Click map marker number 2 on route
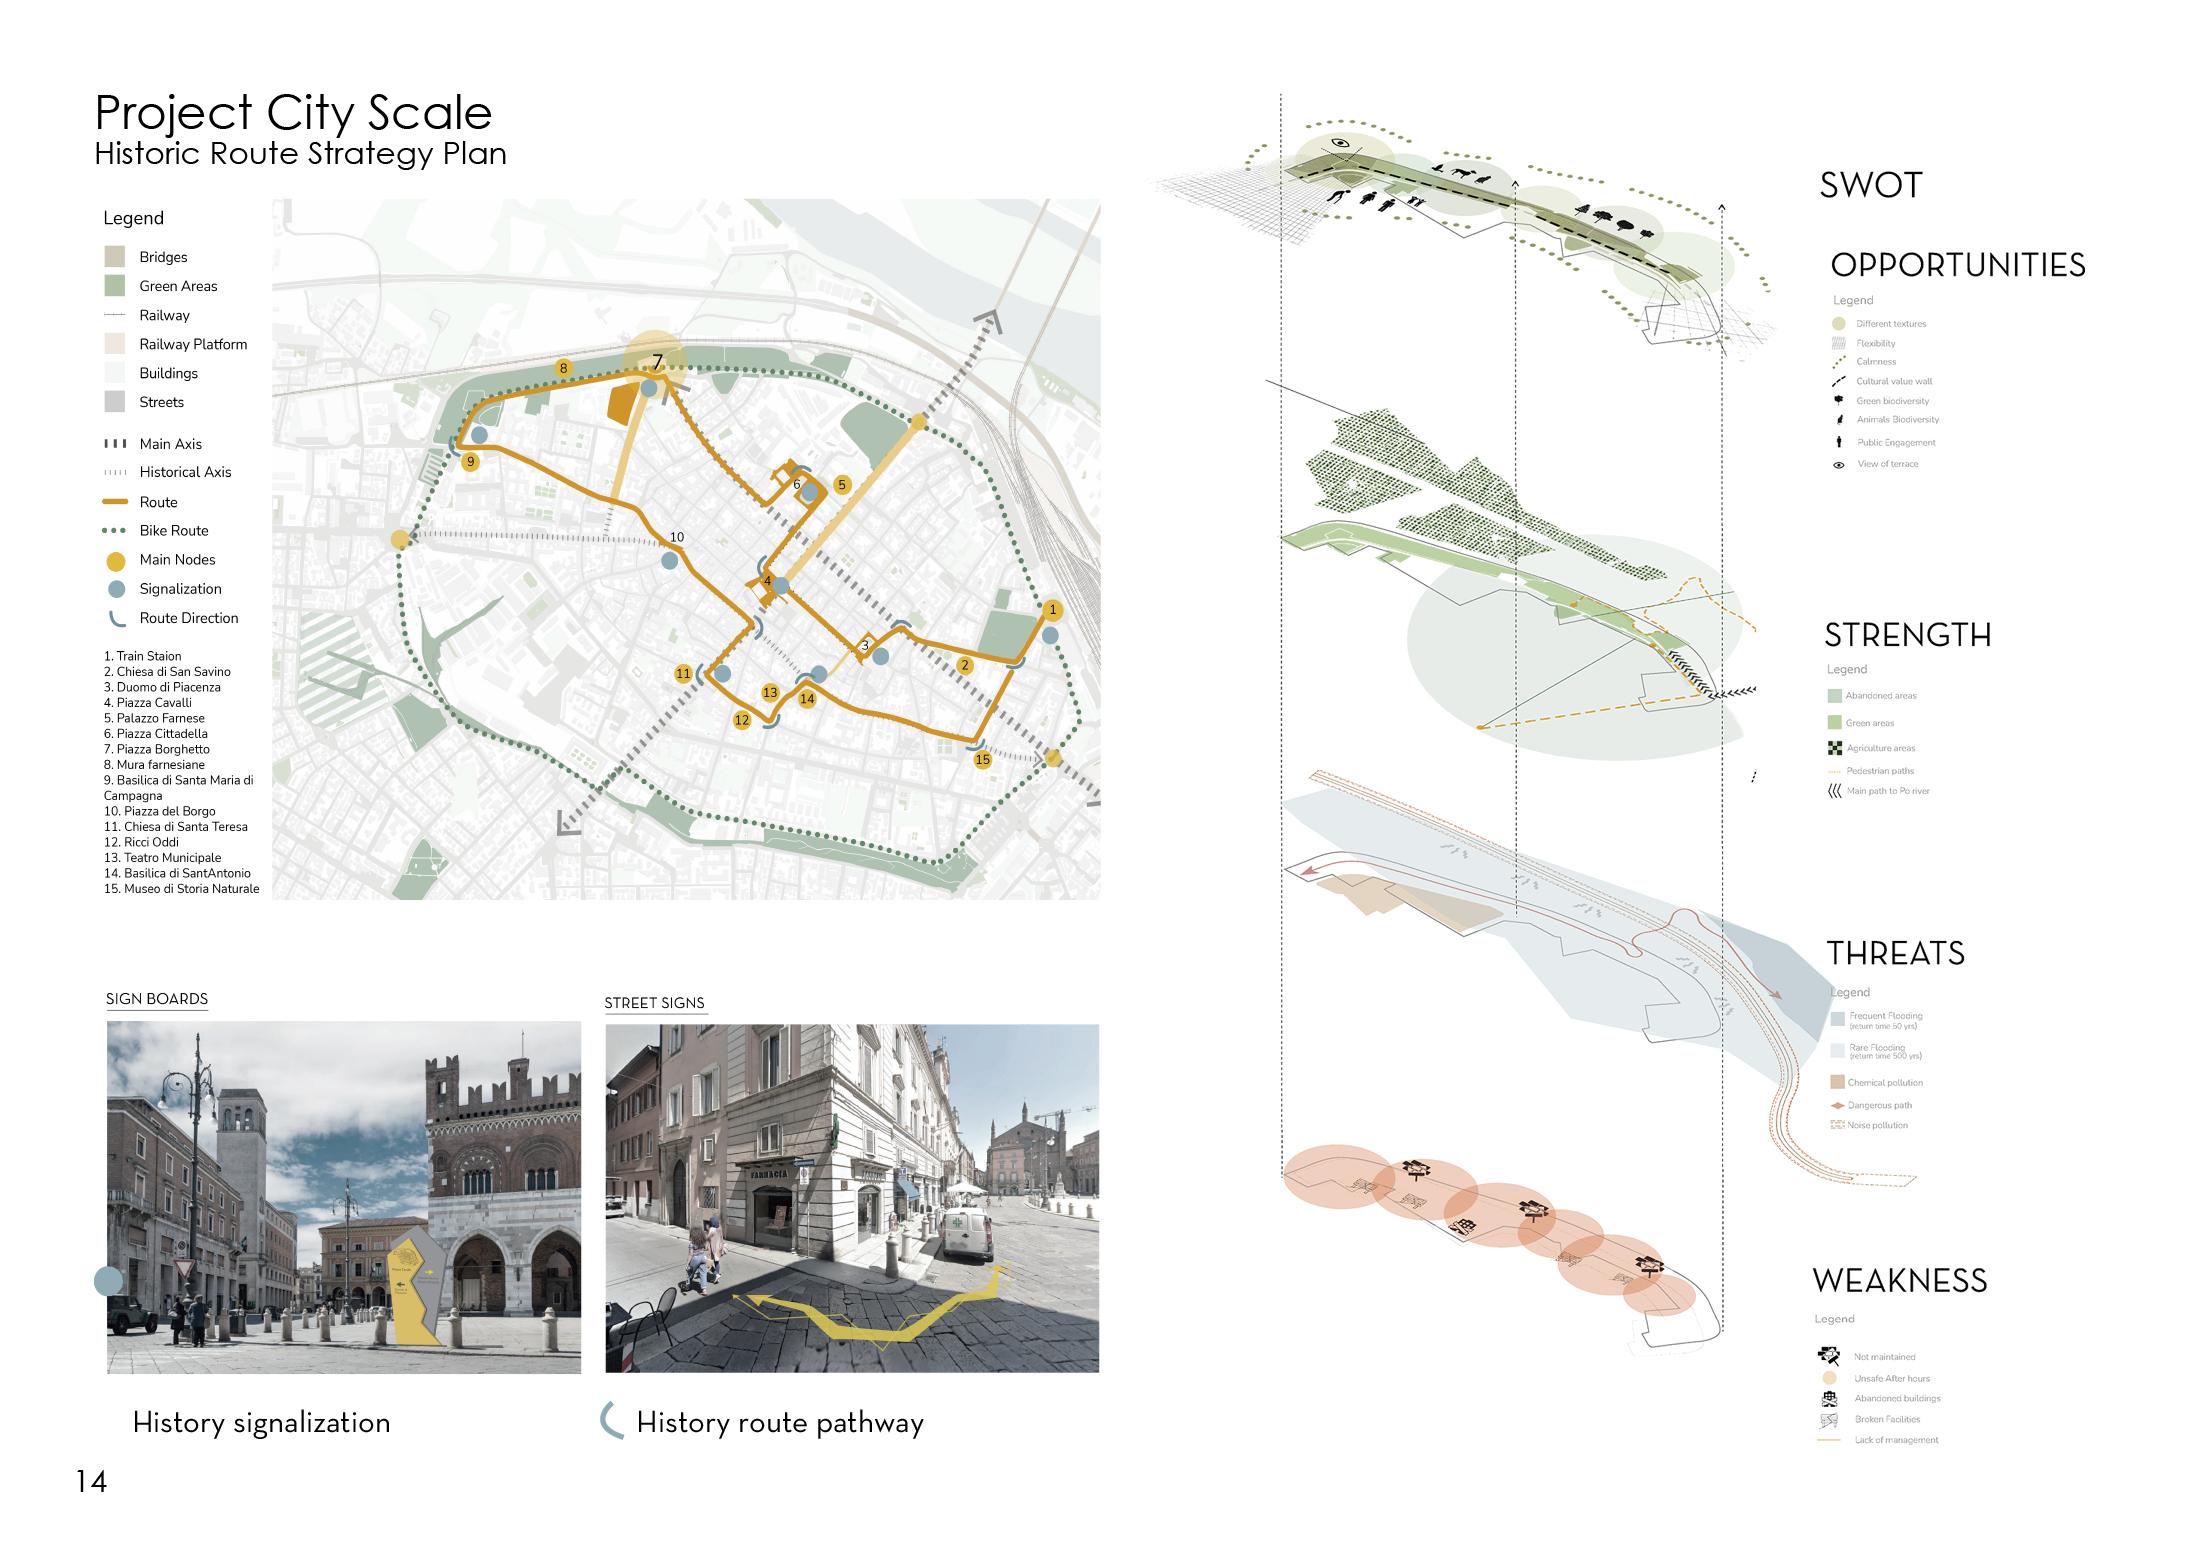The width and height of the screenshot is (2198, 1554). 964,665
